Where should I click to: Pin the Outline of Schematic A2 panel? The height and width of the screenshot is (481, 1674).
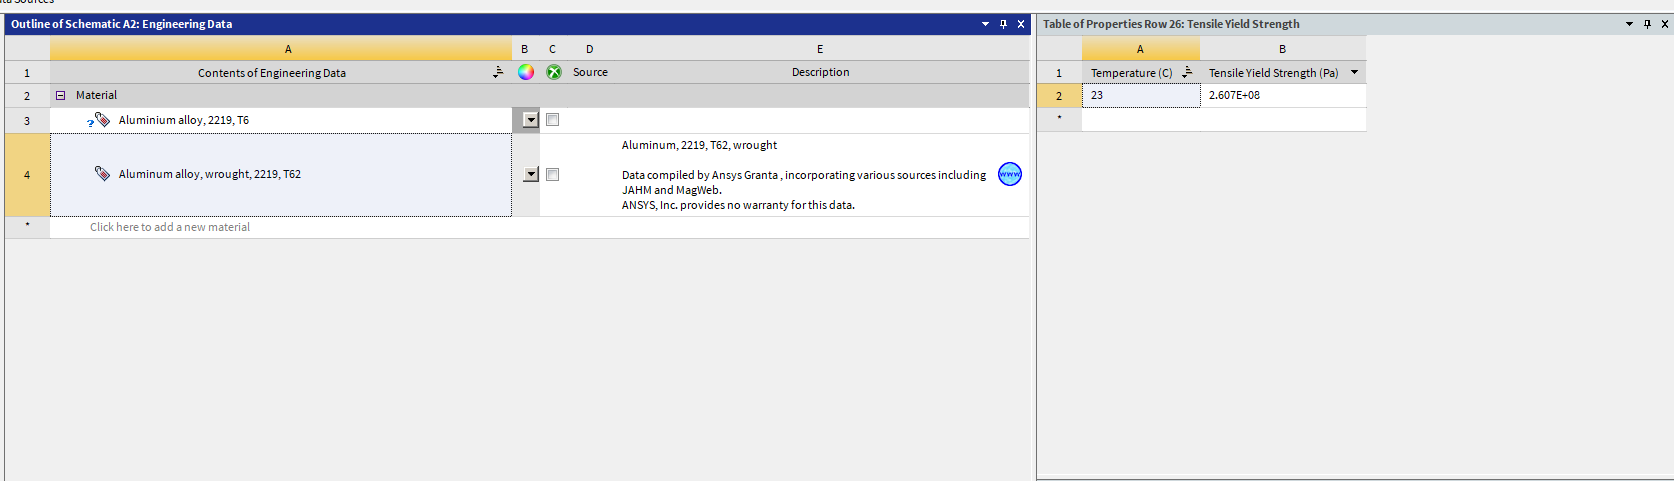[1003, 24]
